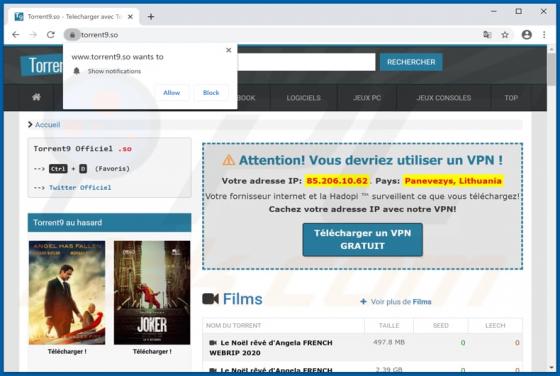Image resolution: width=560 pixels, height=376 pixels.
Task: Open a new browser tab
Action: click(151, 16)
